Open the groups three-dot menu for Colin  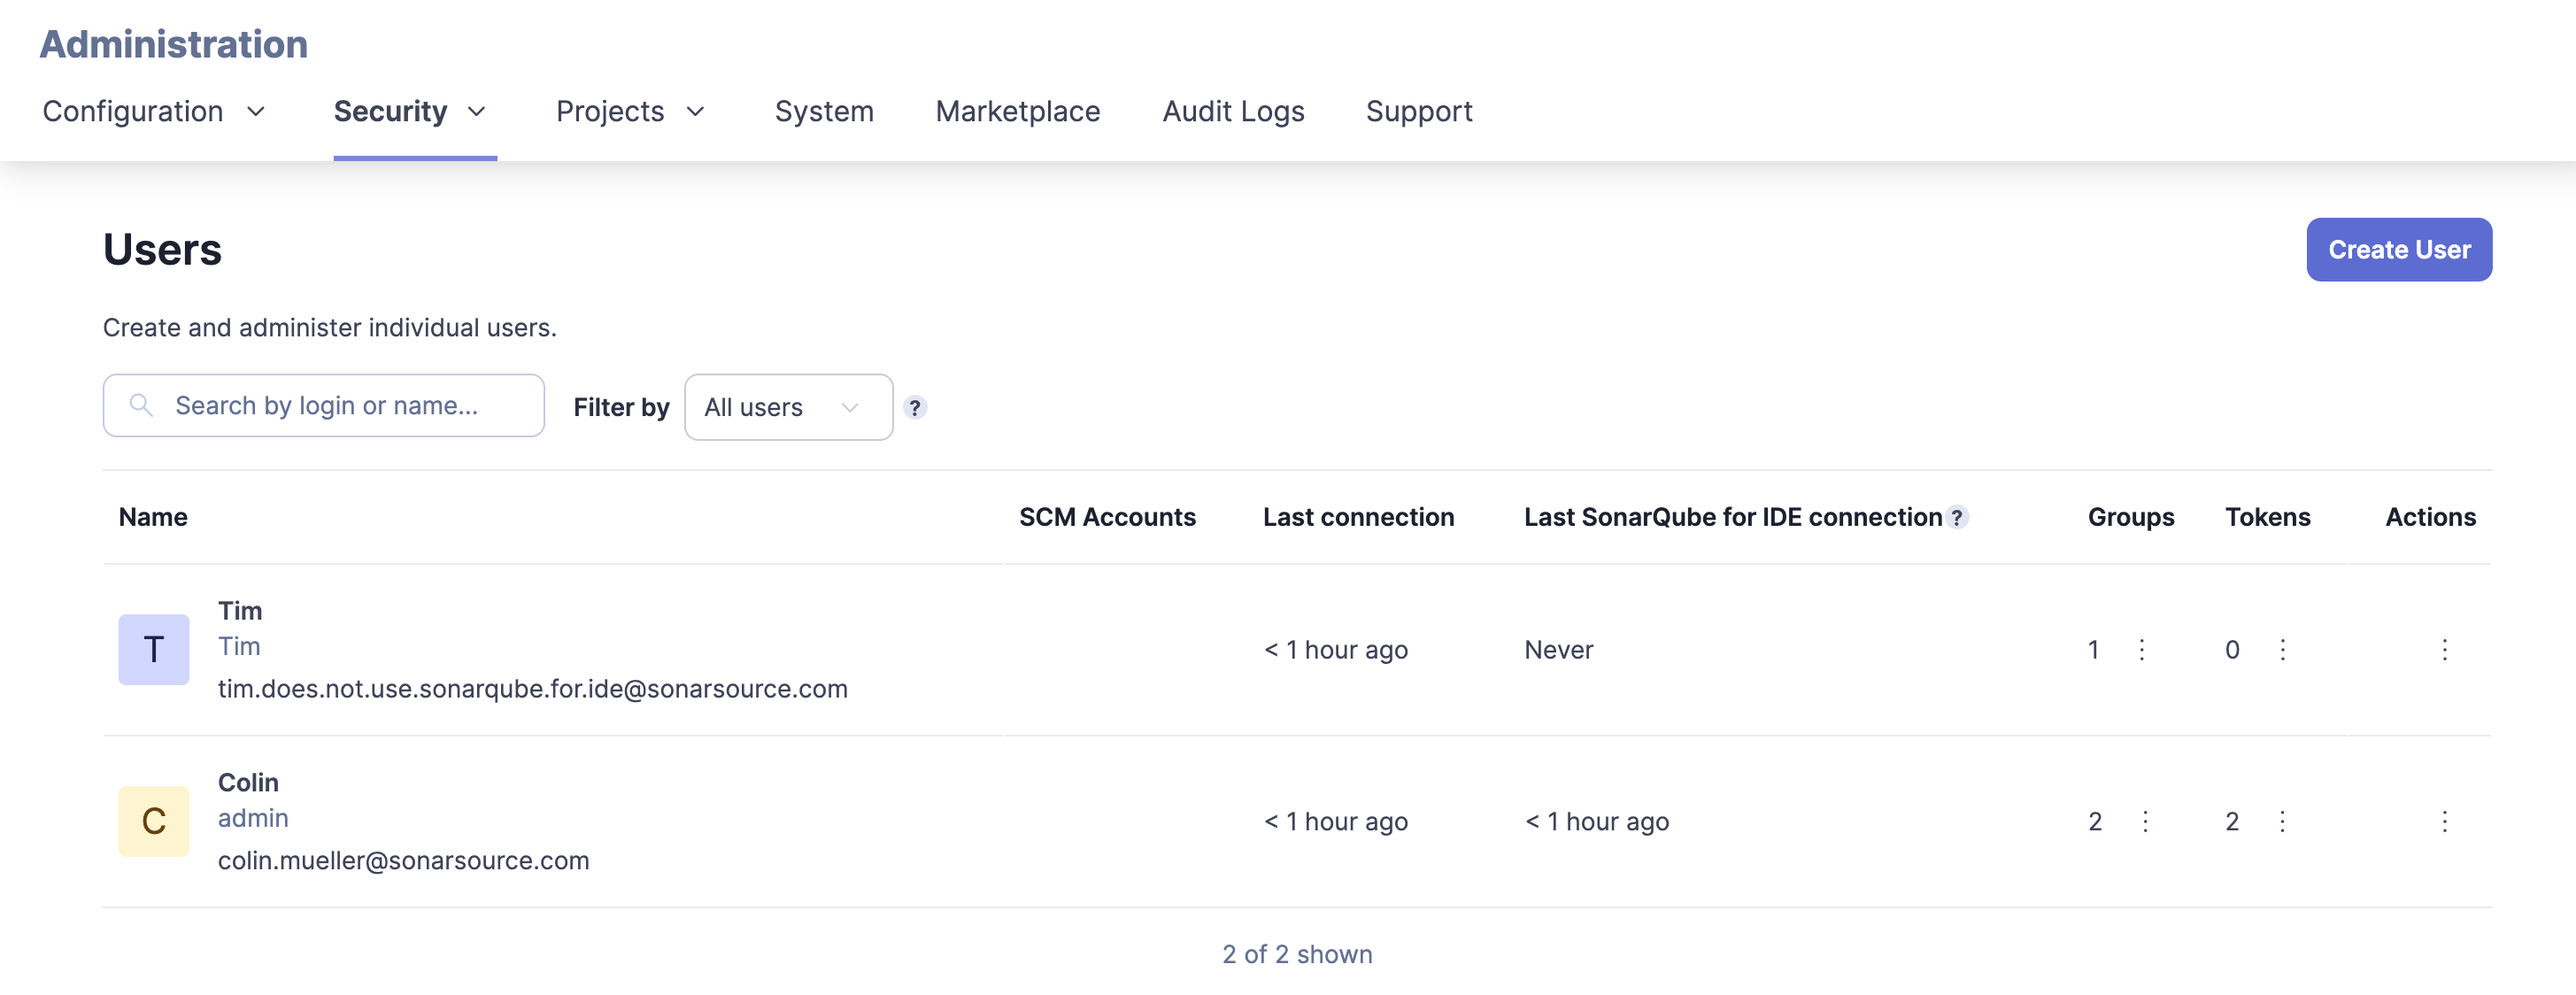point(2145,821)
